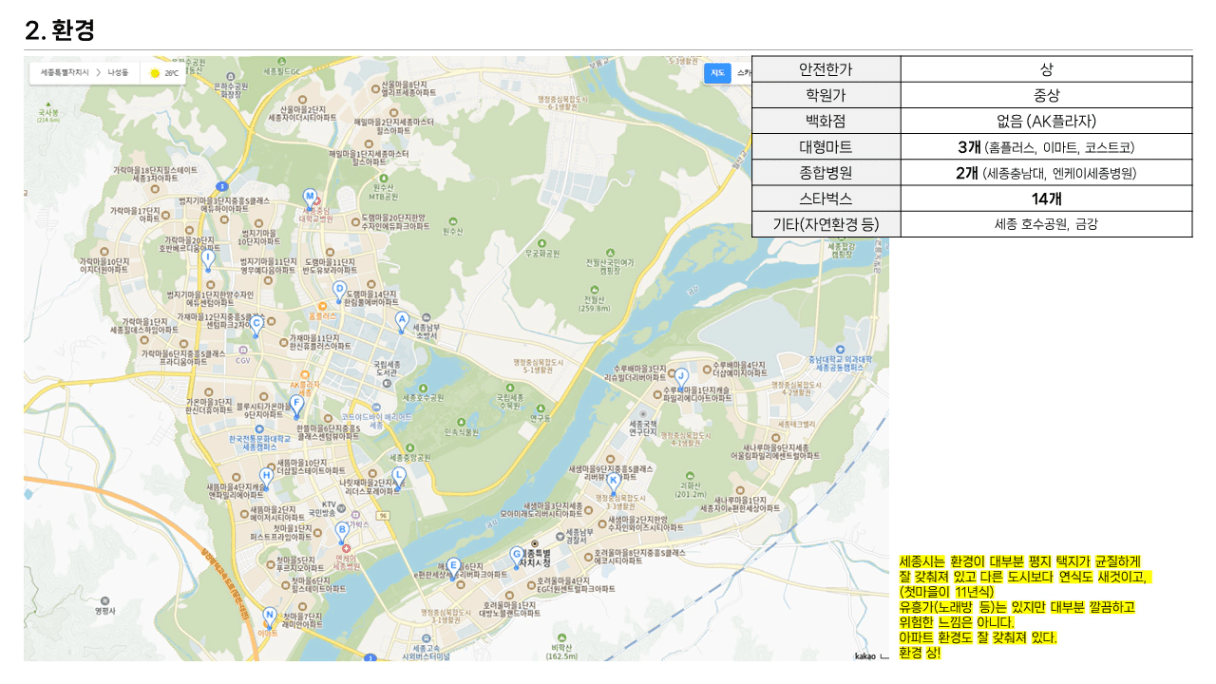Click the AK플라자 label on map
1216x684 pixels.
pyautogui.click(x=305, y=389)
